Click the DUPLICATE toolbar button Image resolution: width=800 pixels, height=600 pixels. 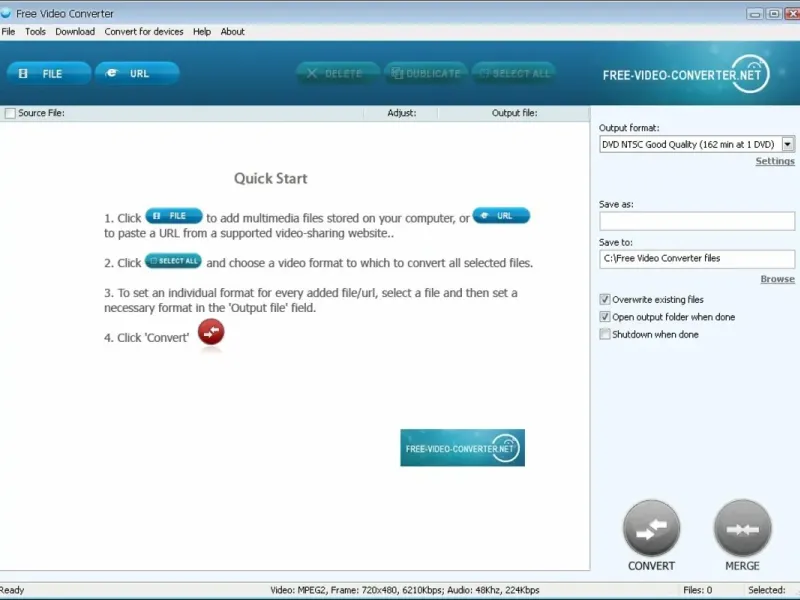426,73
